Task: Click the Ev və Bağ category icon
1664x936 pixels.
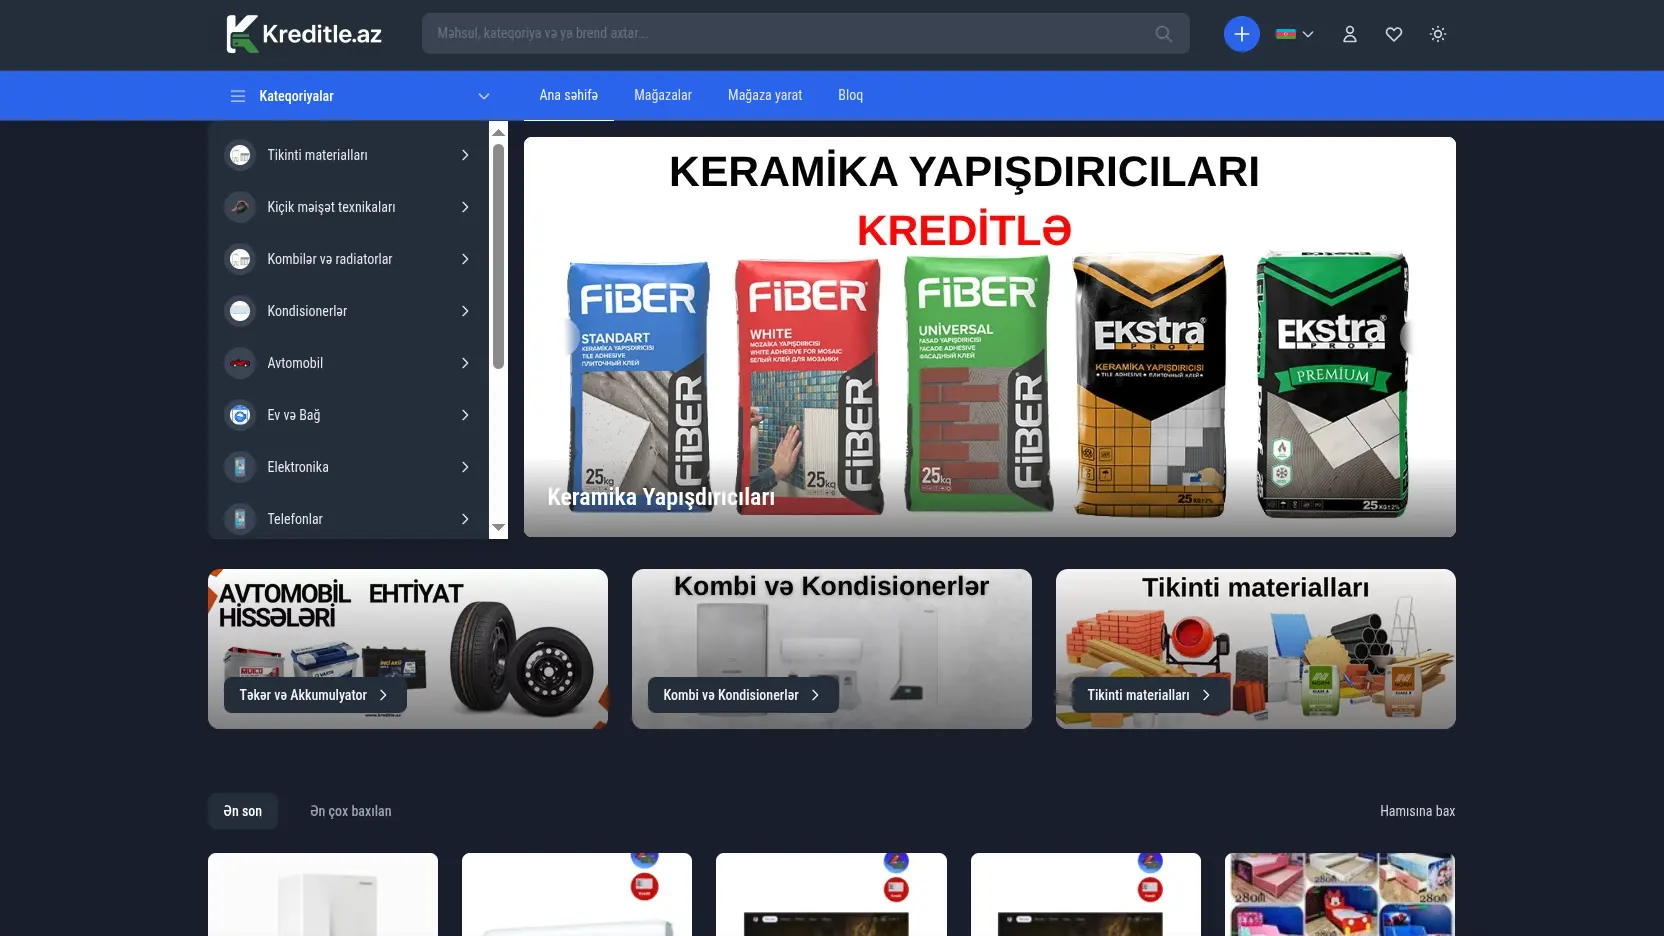Action: coord(240,415)
